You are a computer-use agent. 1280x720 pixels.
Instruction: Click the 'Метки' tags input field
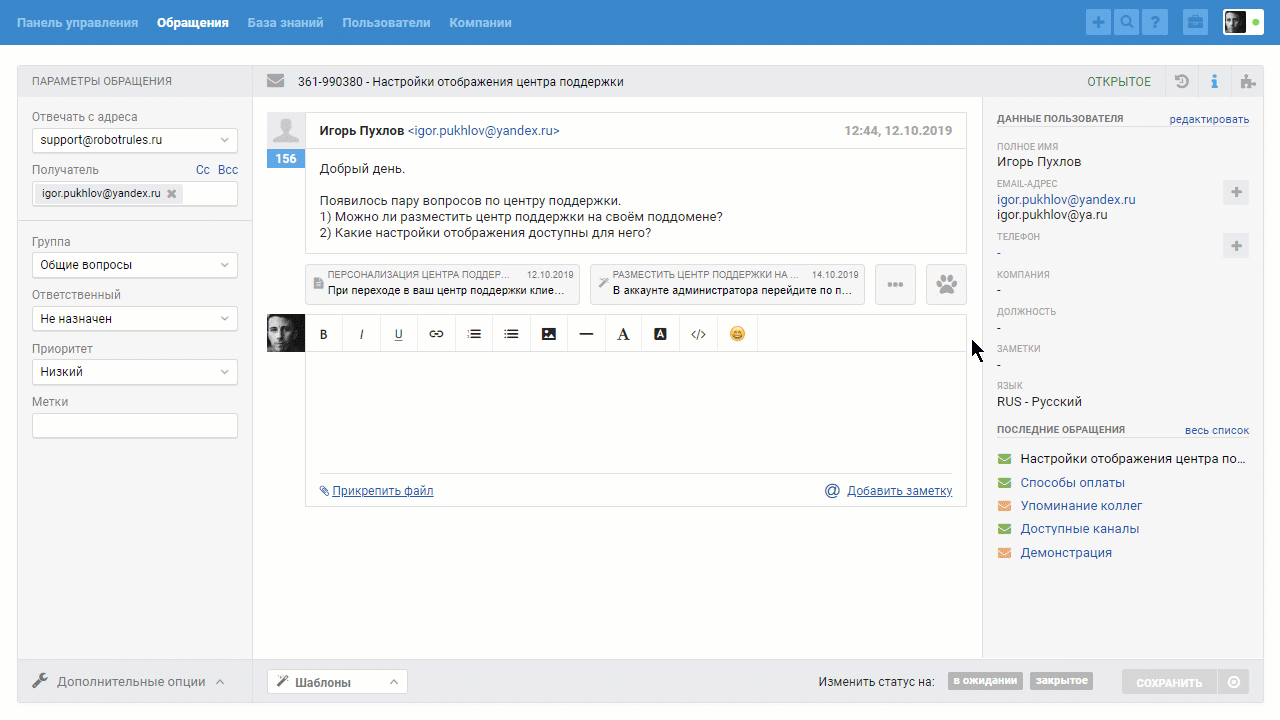click(x=135, y=426)
